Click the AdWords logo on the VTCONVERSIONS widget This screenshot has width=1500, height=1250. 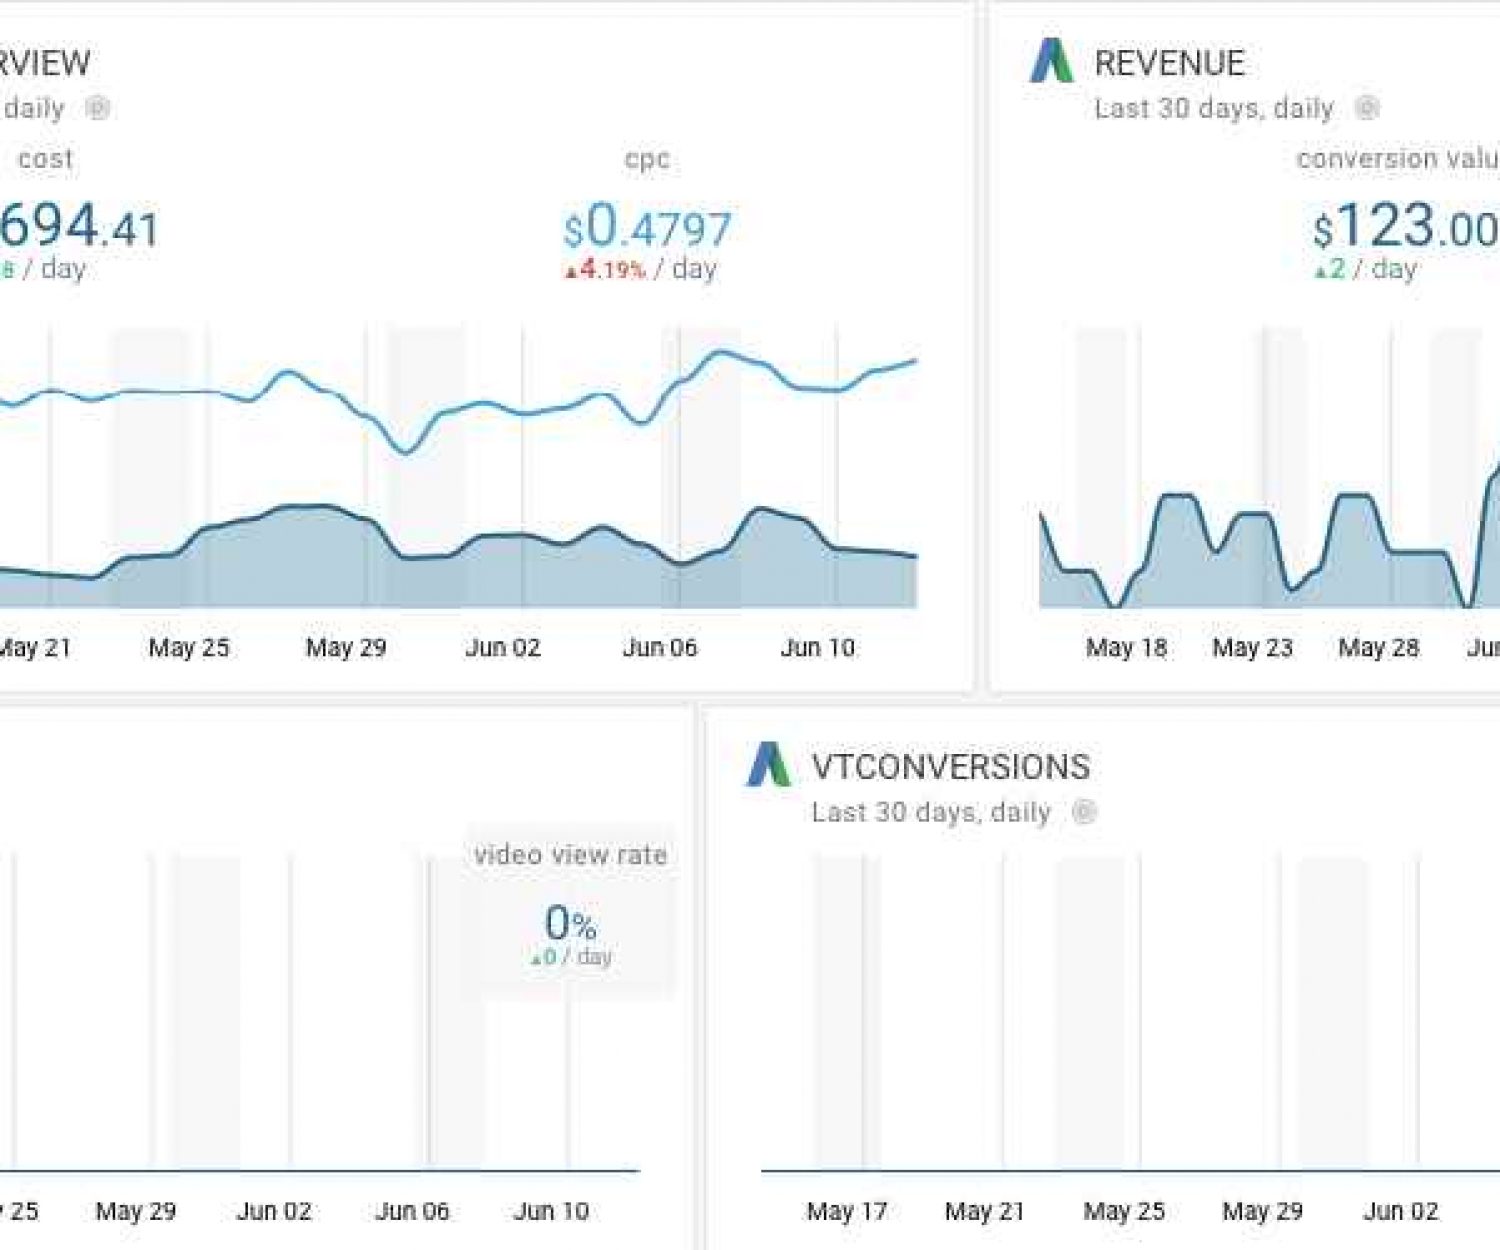768,767
